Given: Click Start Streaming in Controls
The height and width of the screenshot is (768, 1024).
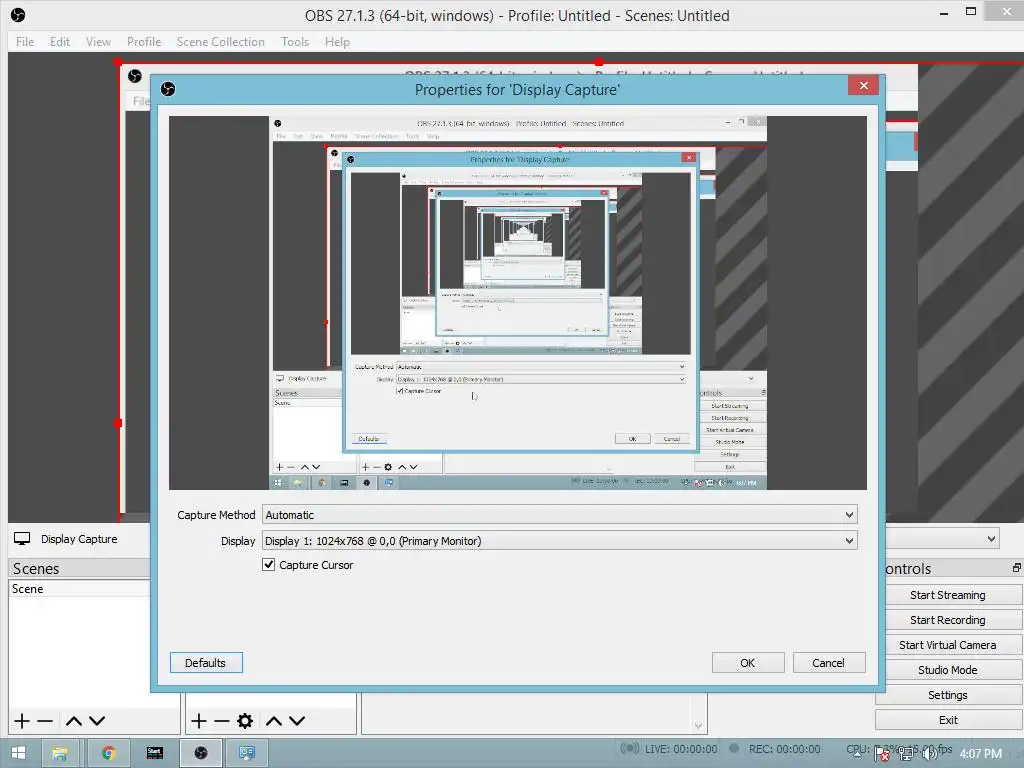Looking at the screenshot, I should (x=948, y=595).
